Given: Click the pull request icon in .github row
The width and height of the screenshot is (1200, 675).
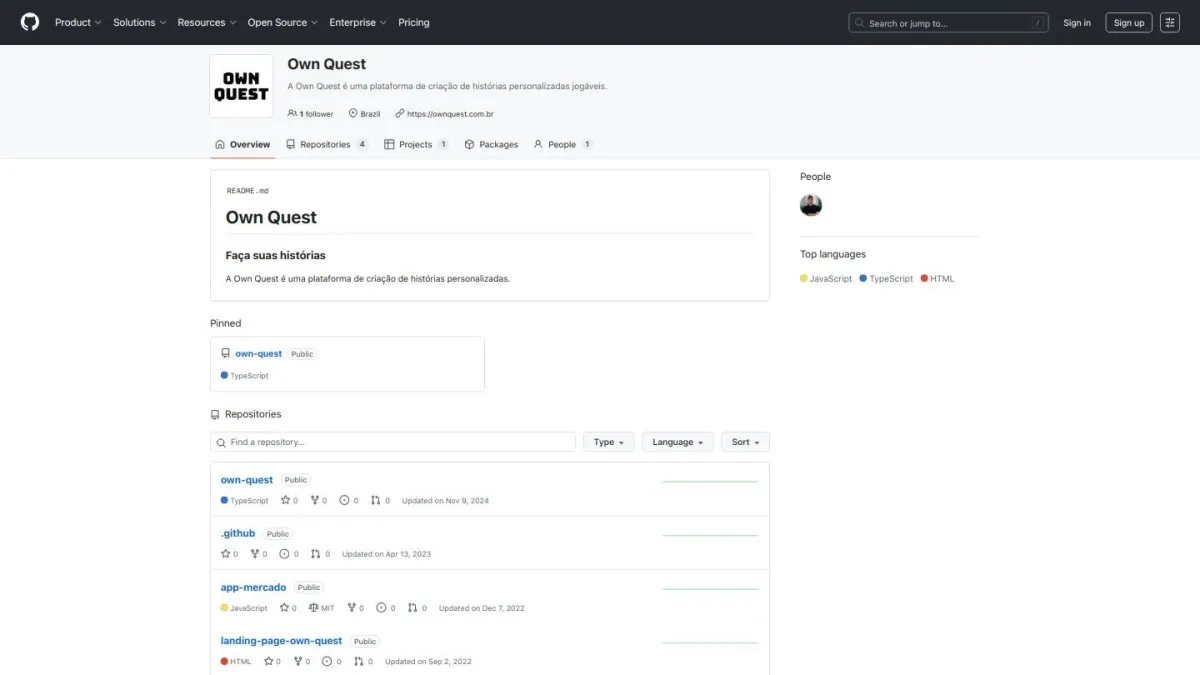Looking at the screenshot, I should (x=315, y=554).
